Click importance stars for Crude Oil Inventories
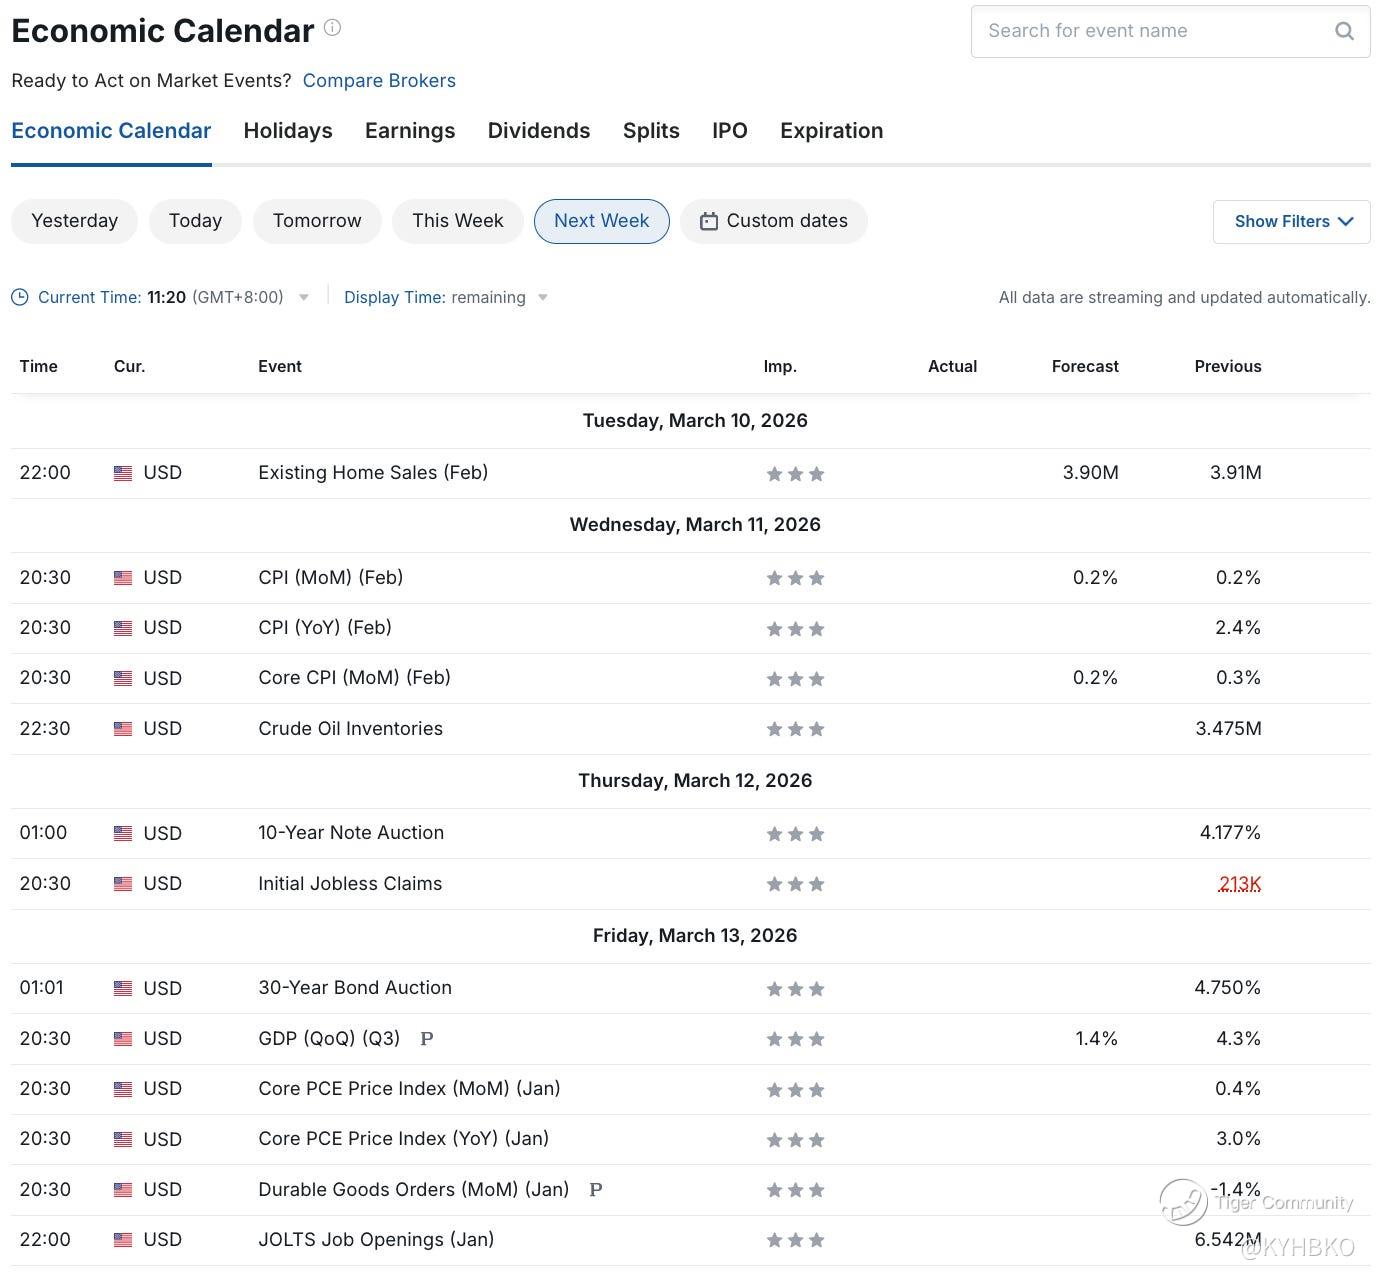Screen dimensions: 1382x1278 795,729
